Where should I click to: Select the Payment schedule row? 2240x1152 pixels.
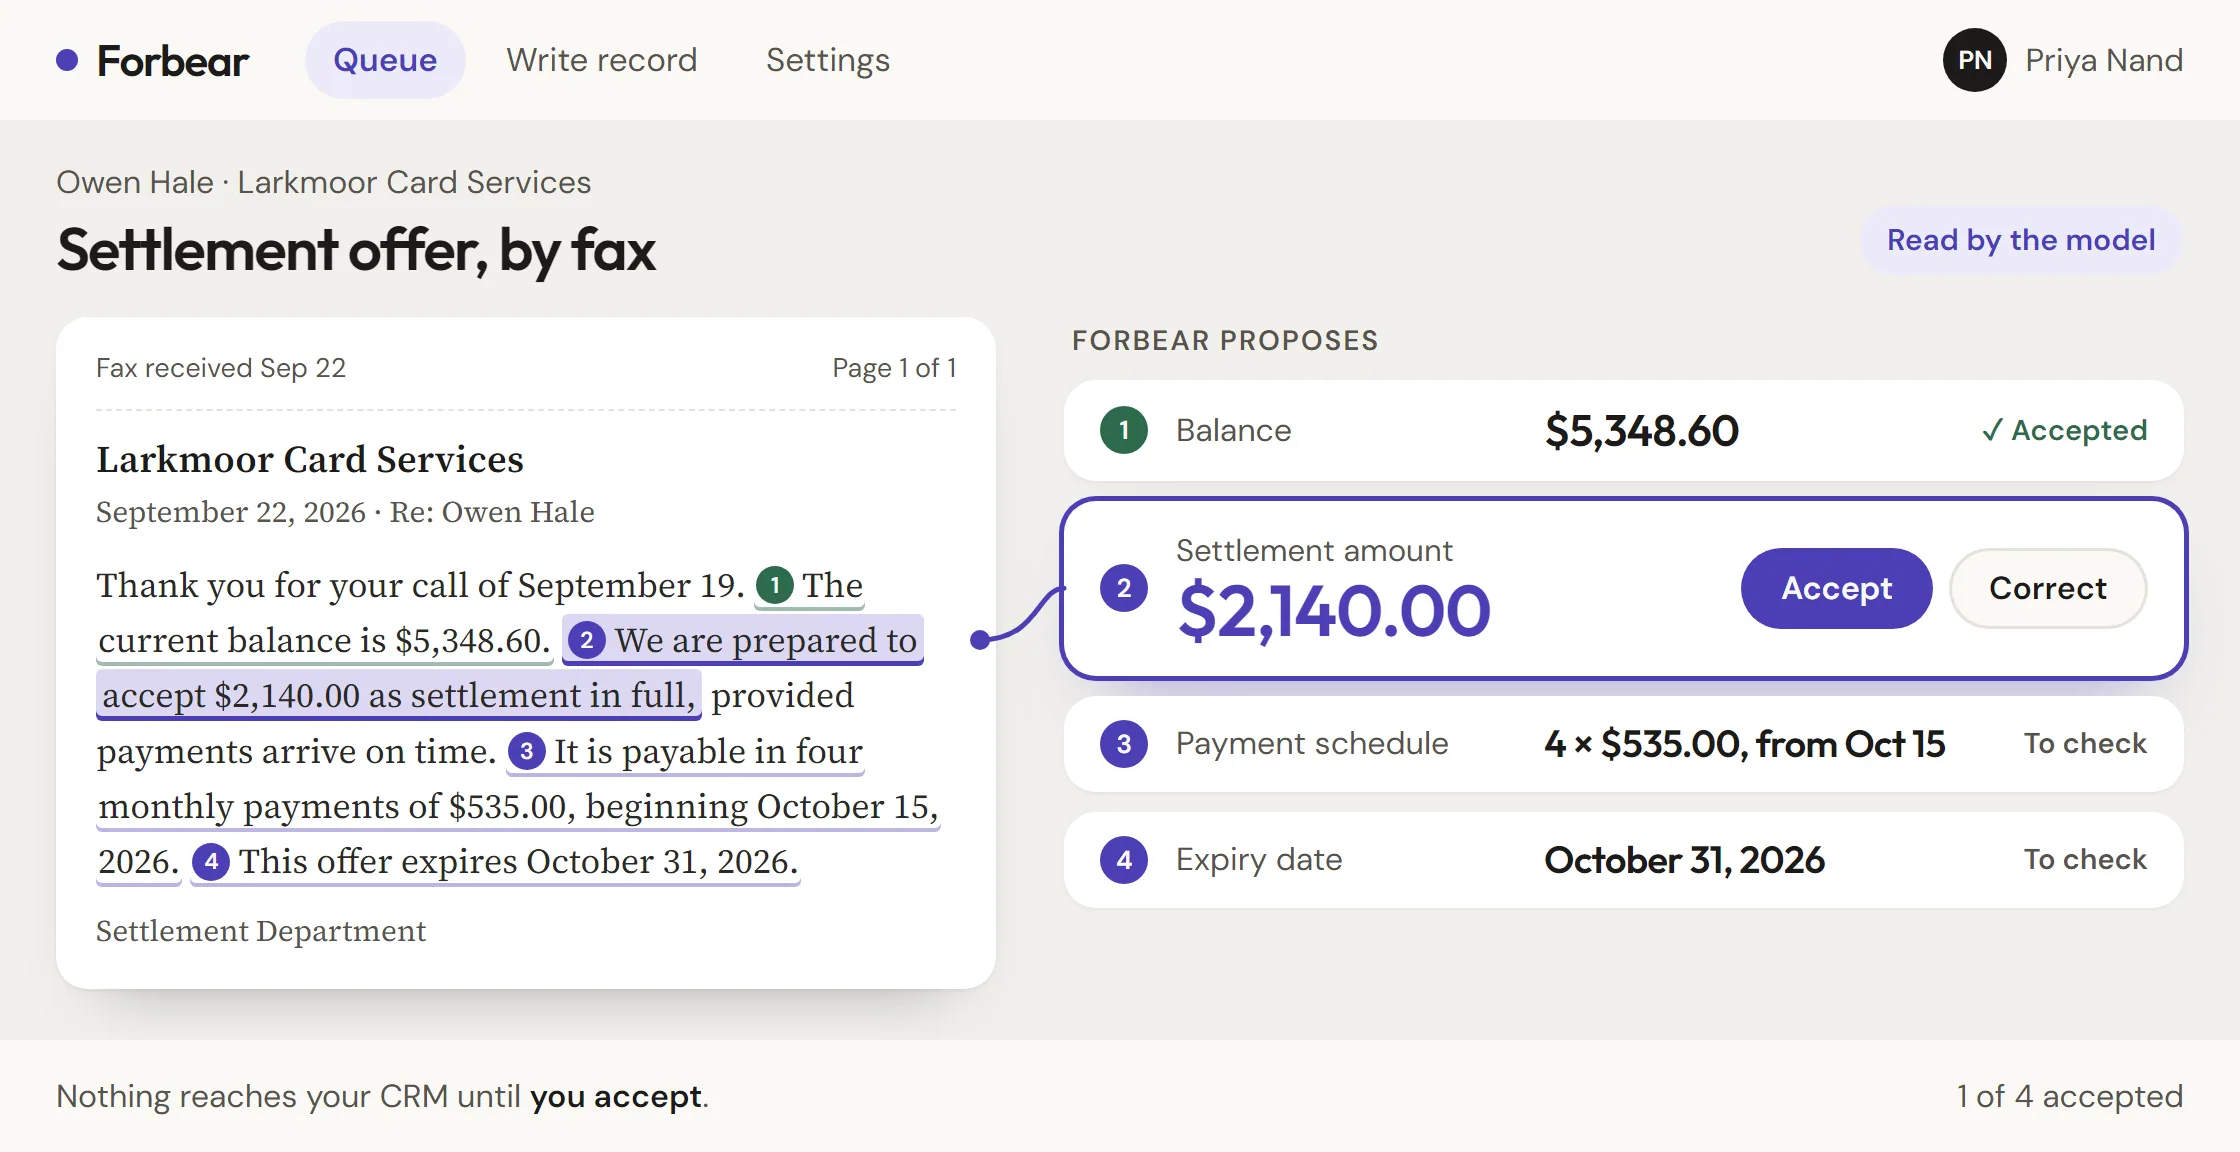pos(1623,744)
